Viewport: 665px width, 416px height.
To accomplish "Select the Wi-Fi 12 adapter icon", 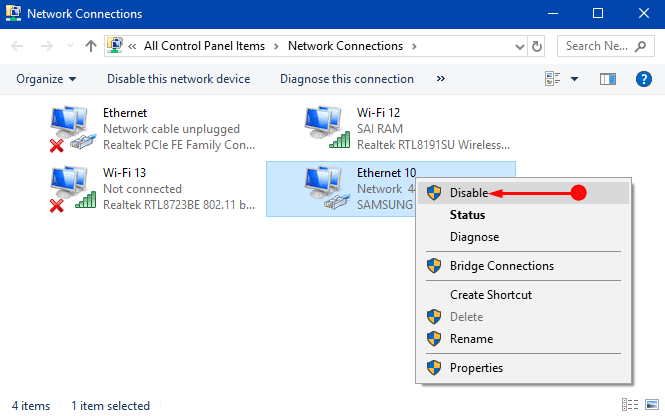I will pyautogui.click(x=327, y=128).
